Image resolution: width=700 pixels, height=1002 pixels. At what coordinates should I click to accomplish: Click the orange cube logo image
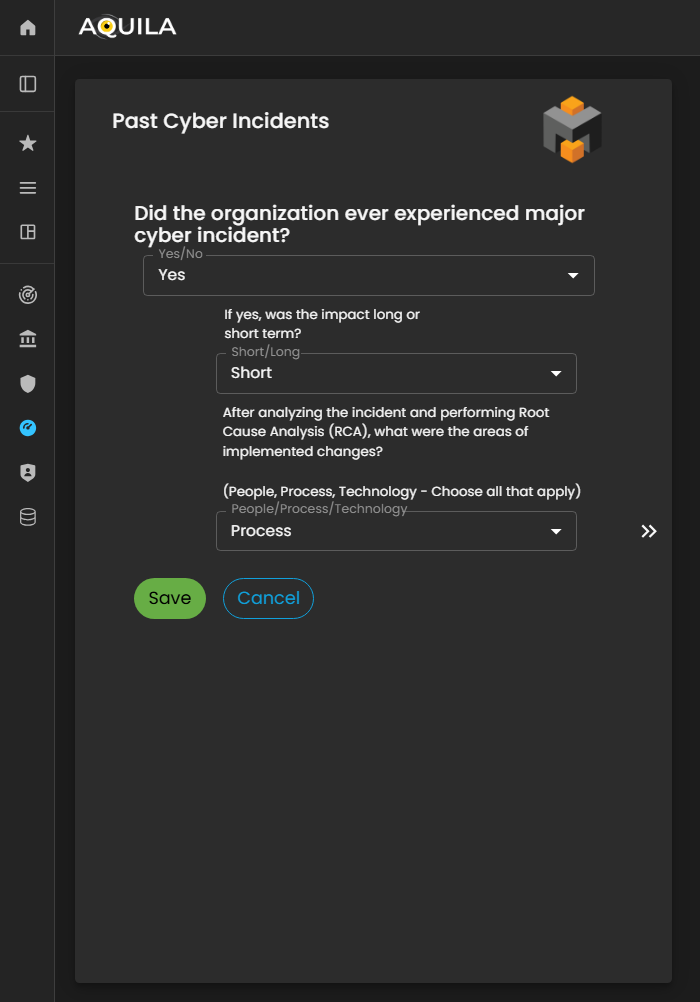pos(572,130)
